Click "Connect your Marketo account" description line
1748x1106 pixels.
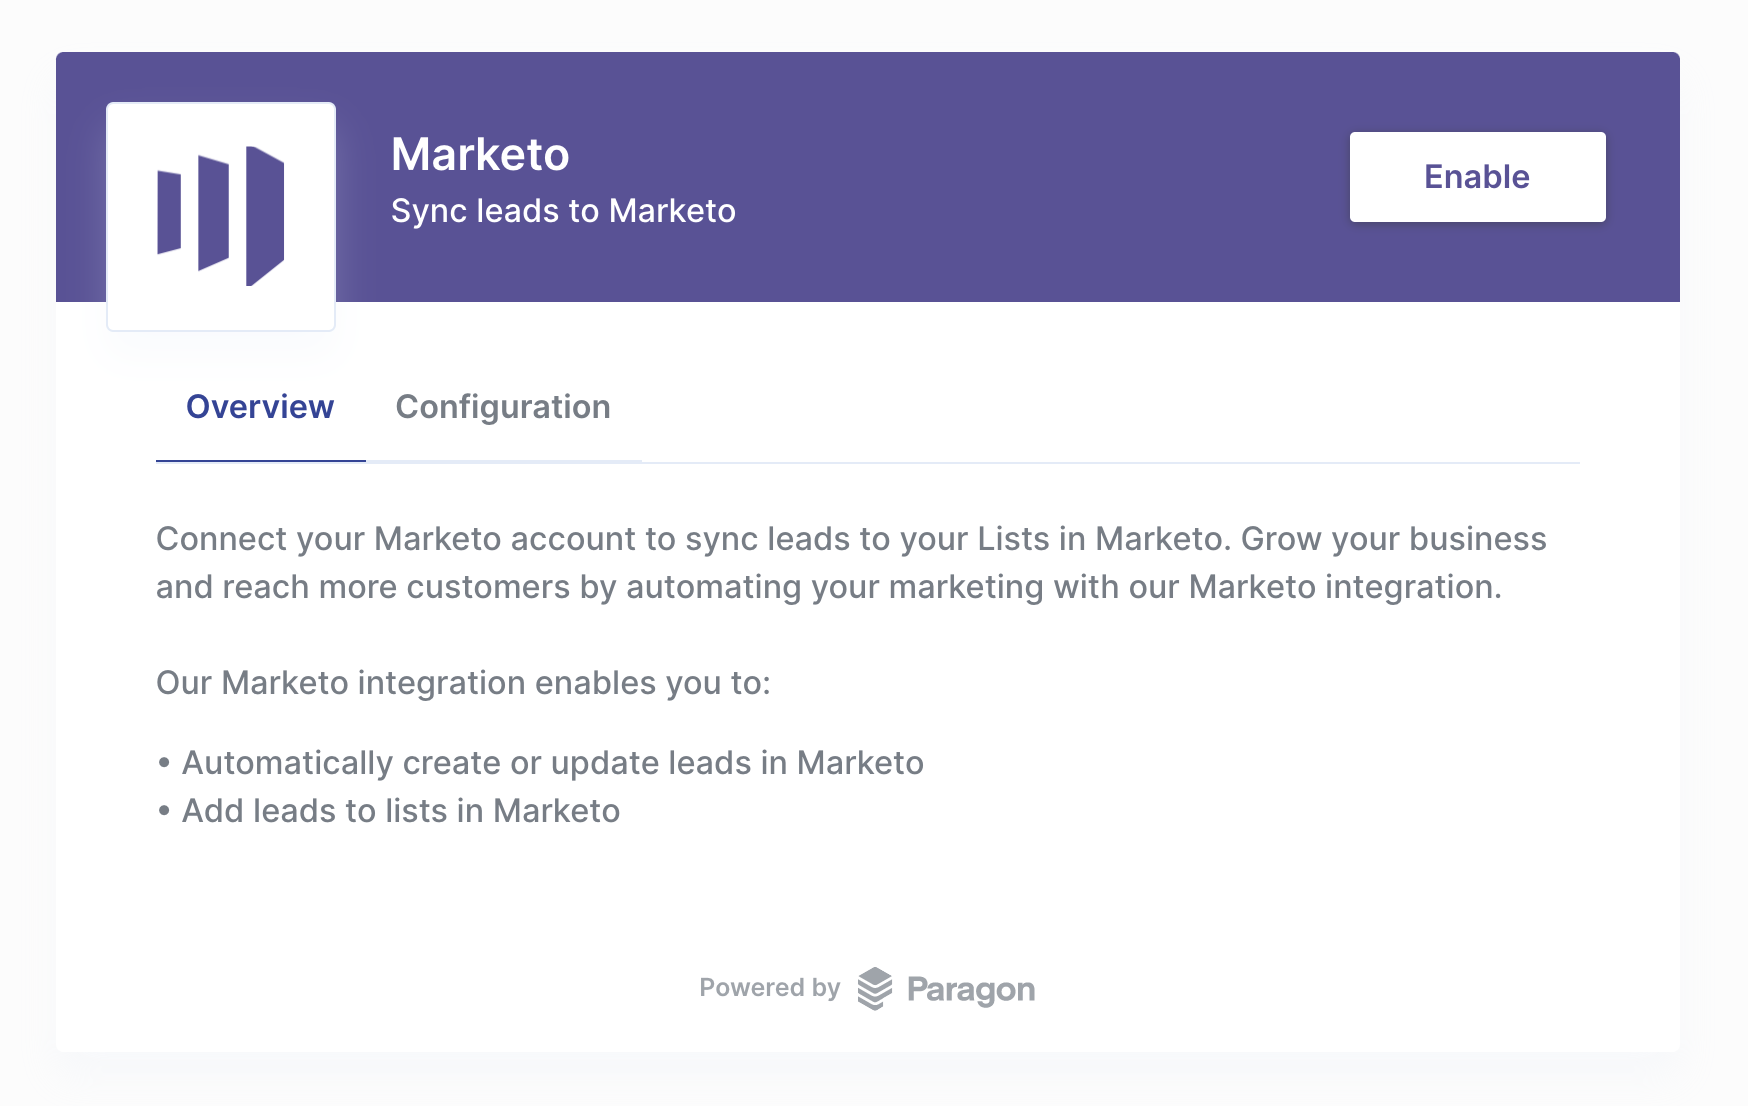tap(851, 539)
